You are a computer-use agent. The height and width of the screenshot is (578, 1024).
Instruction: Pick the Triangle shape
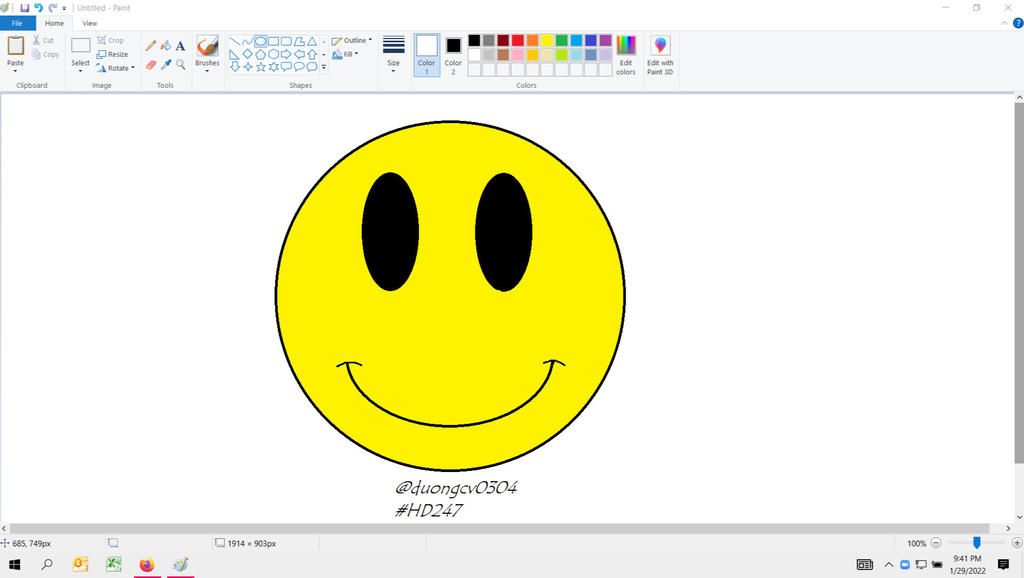click(312, 41)
